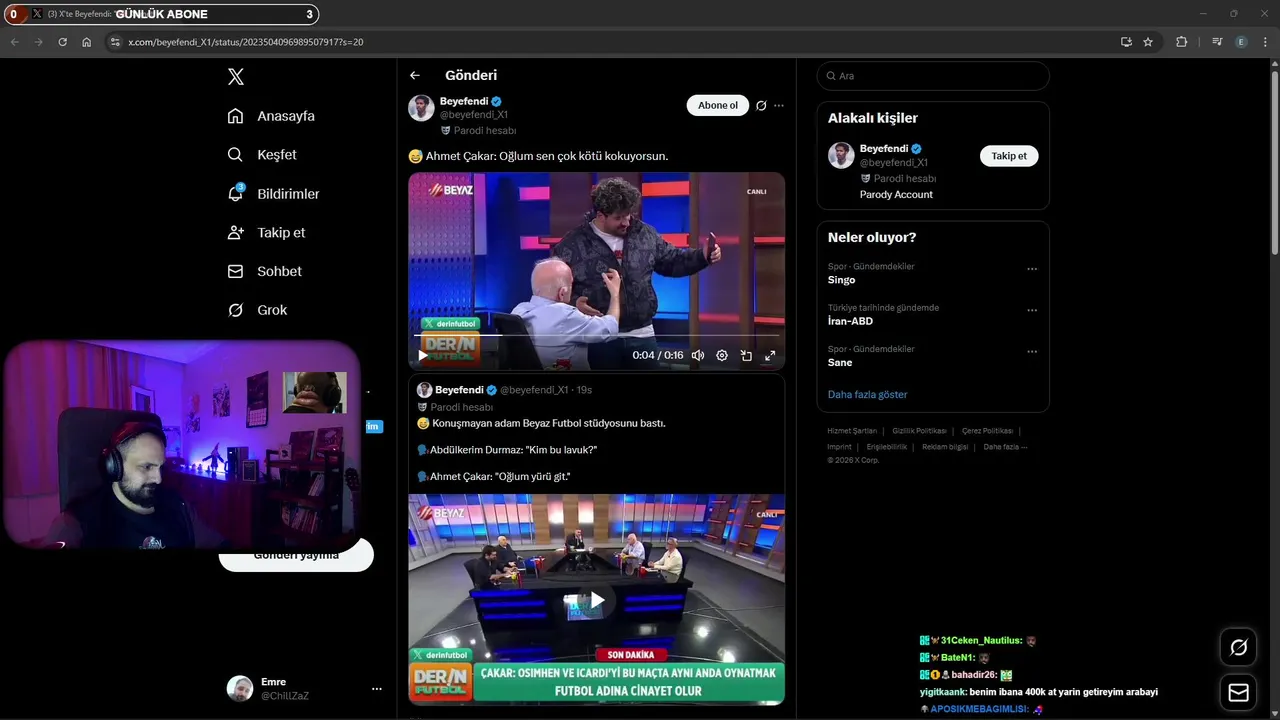
Task: Open Erişilebilirlik footer link
Action: [x=887, y=447]
